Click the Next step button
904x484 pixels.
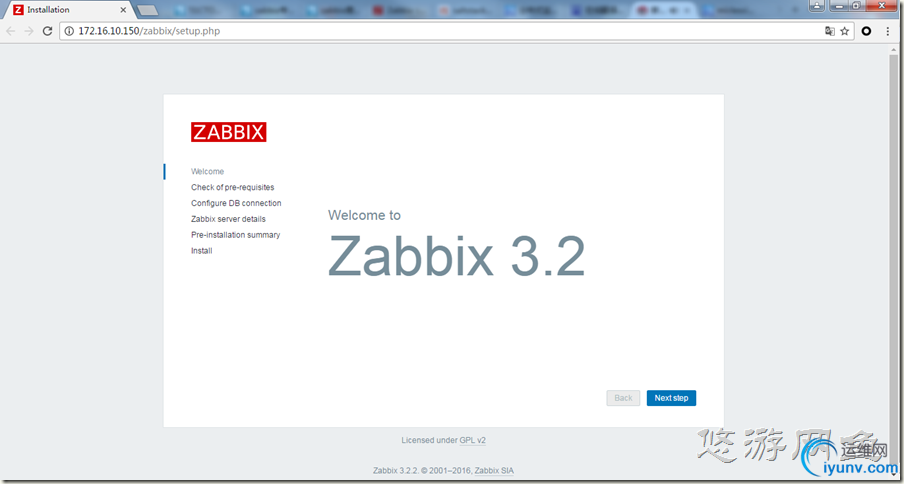click(671, 398)
